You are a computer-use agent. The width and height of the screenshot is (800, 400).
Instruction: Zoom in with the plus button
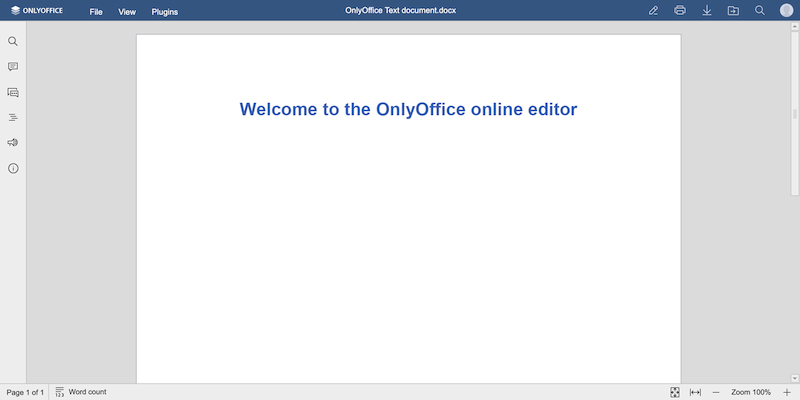[x=787, y=392]
